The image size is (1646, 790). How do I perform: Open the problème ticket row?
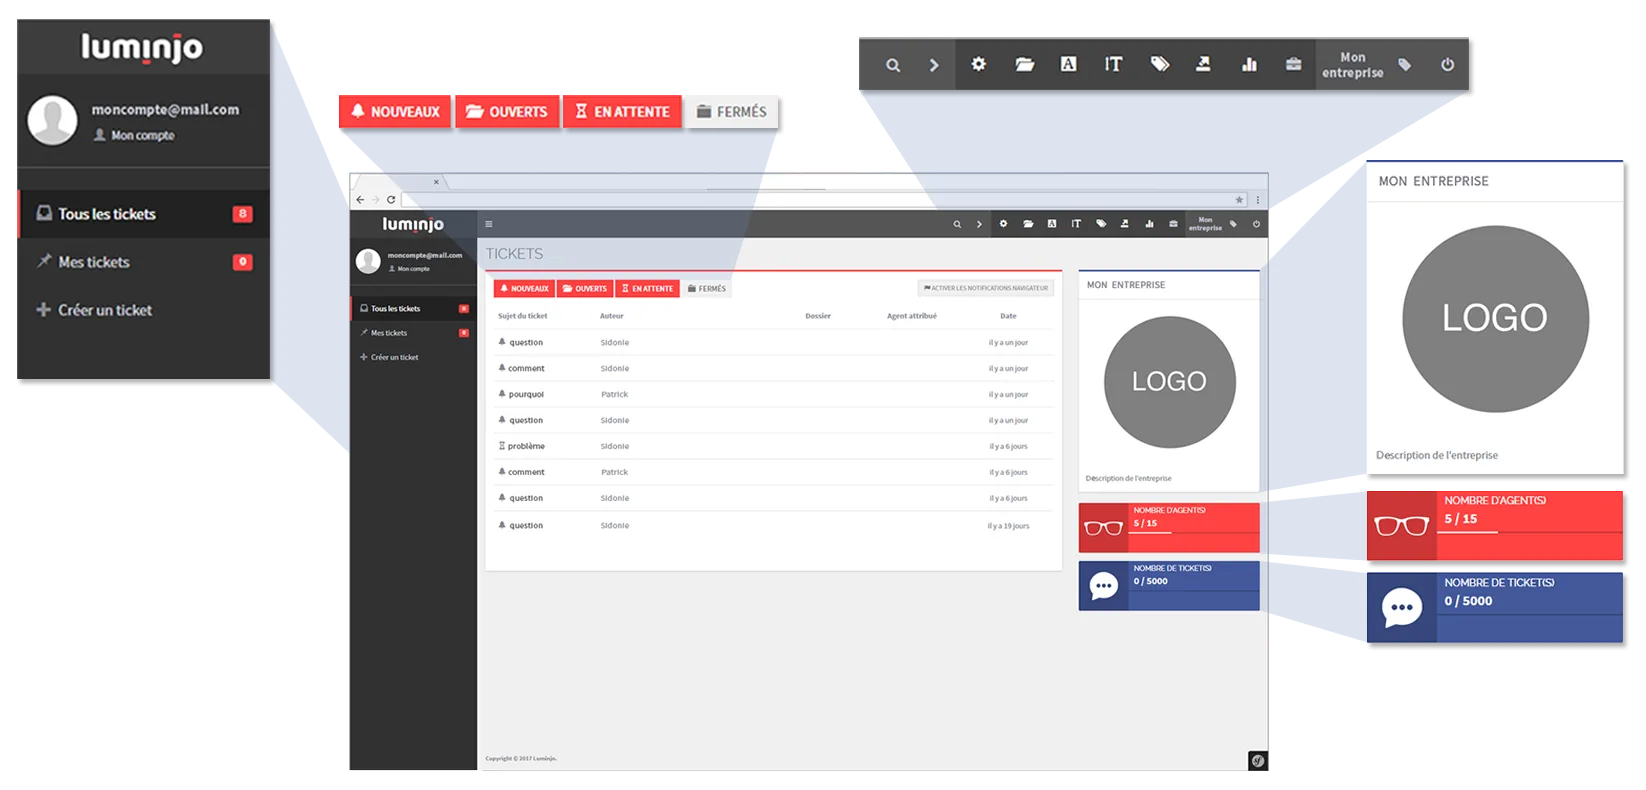[774, 446]
